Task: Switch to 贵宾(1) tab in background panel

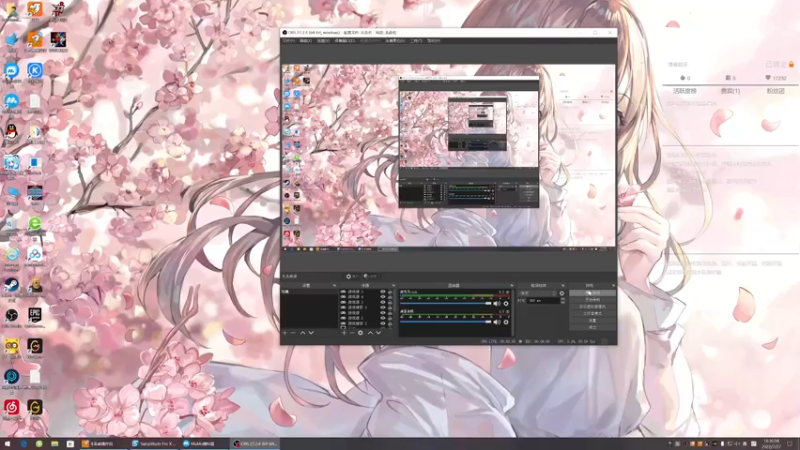Action: (x=730, y=91)
